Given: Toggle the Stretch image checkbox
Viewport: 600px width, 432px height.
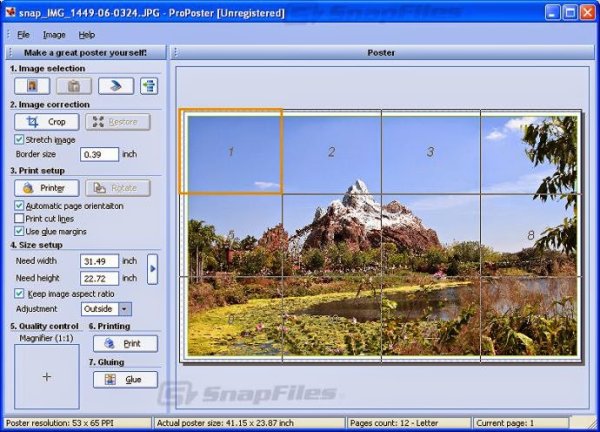Looking at the screenshot, I should [x=19, y=139].
